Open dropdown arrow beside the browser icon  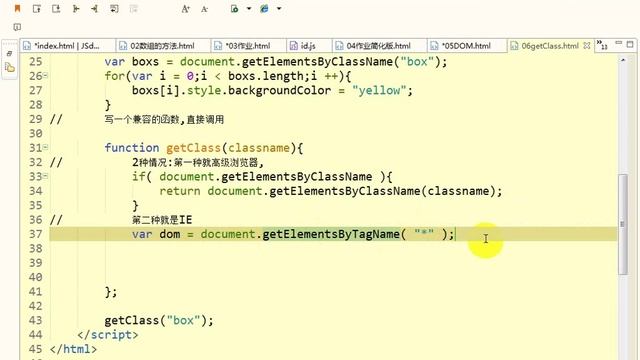[x=279, y=9]
